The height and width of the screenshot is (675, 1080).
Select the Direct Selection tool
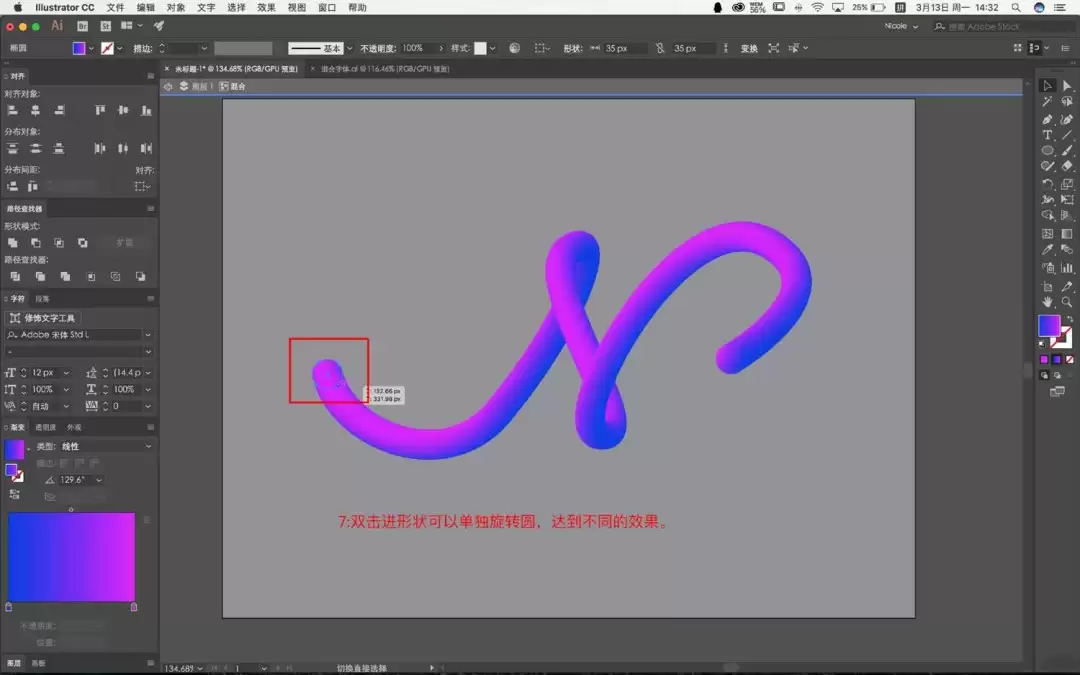tap(1067, 86)
